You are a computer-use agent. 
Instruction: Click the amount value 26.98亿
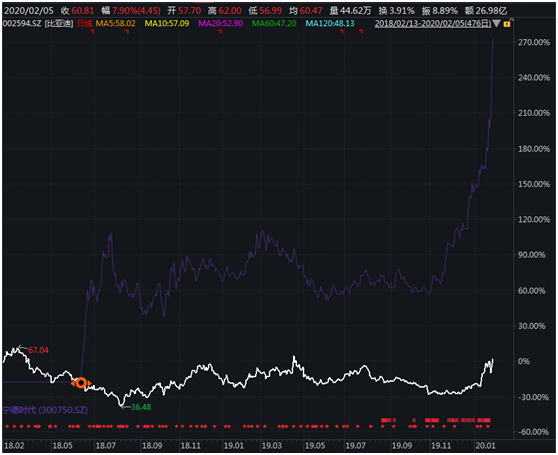(x=491, y=11)
